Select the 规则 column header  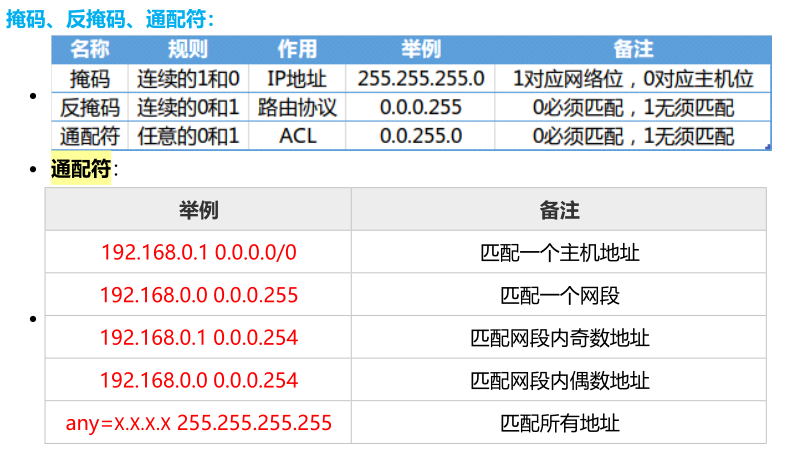[x=188, y=49]
